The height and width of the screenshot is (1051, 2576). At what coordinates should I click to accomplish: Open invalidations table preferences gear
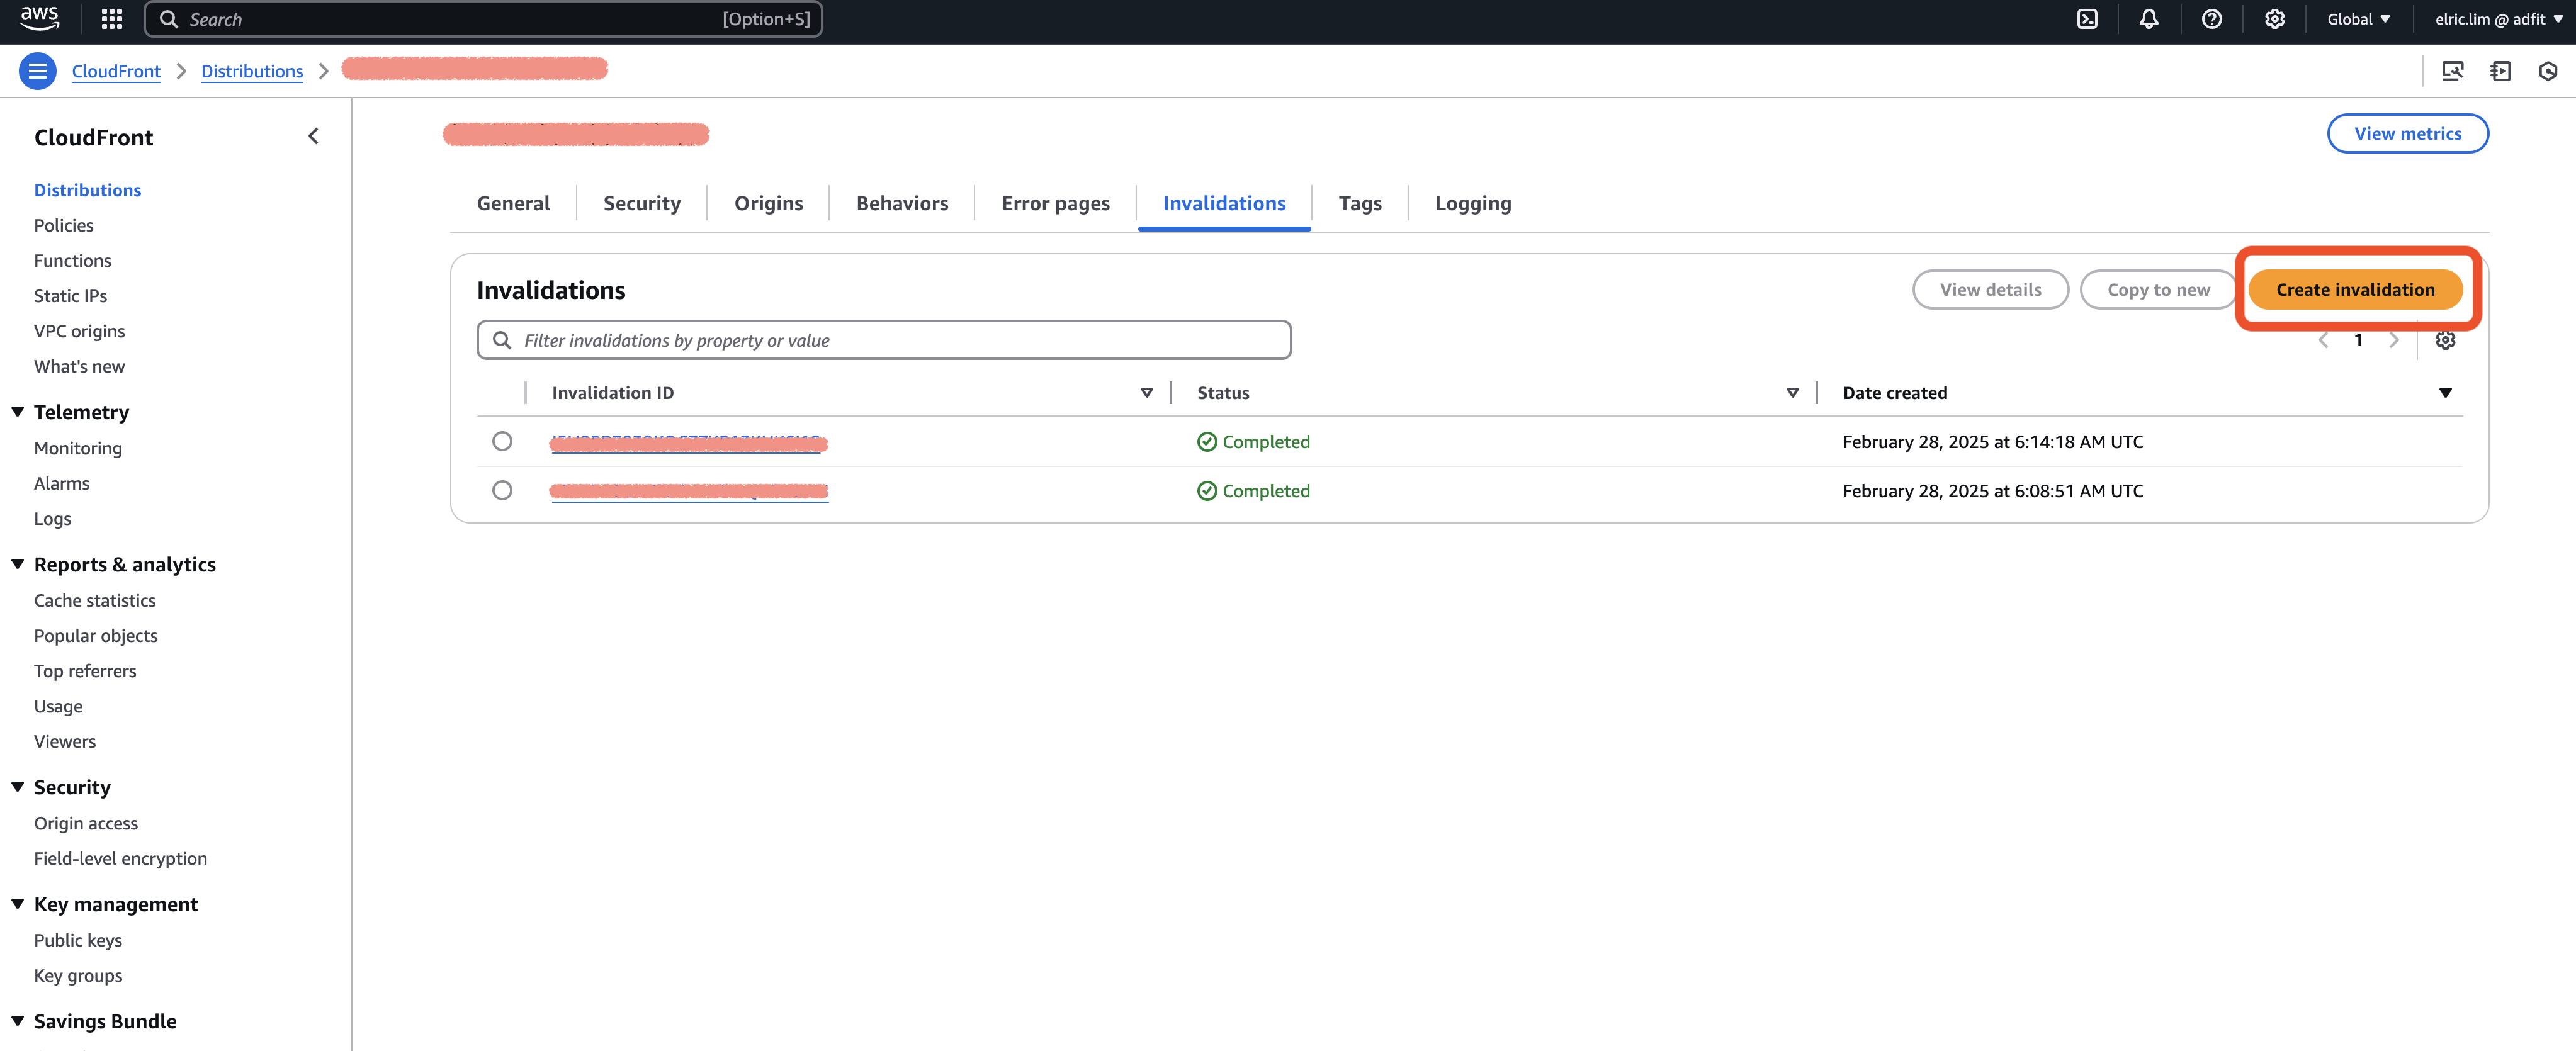point(2445,340)
